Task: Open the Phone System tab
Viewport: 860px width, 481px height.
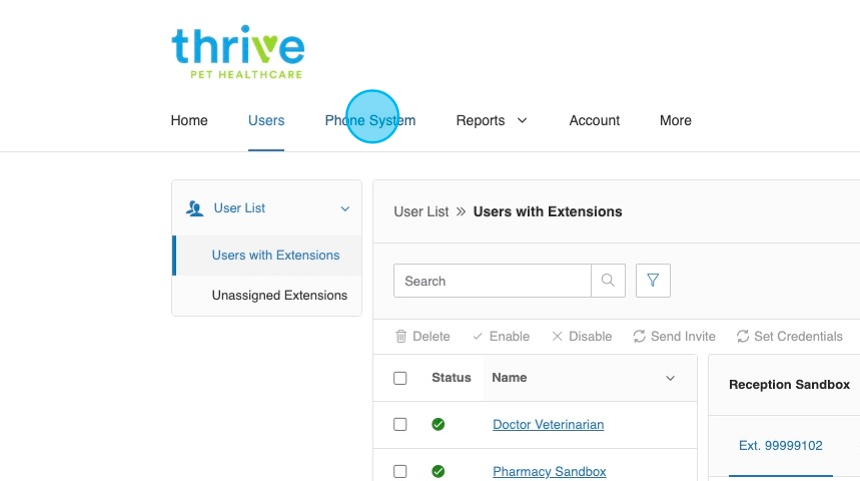Action: pos(370,120)
